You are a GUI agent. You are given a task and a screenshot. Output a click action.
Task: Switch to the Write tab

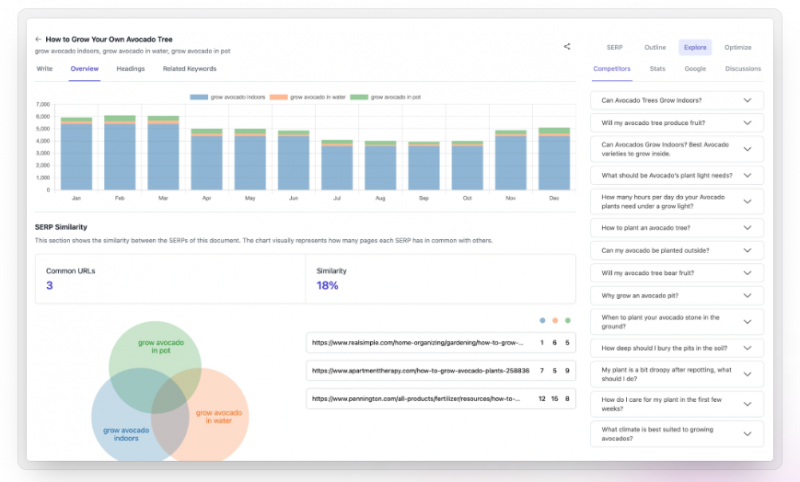(x=44, y=69)
